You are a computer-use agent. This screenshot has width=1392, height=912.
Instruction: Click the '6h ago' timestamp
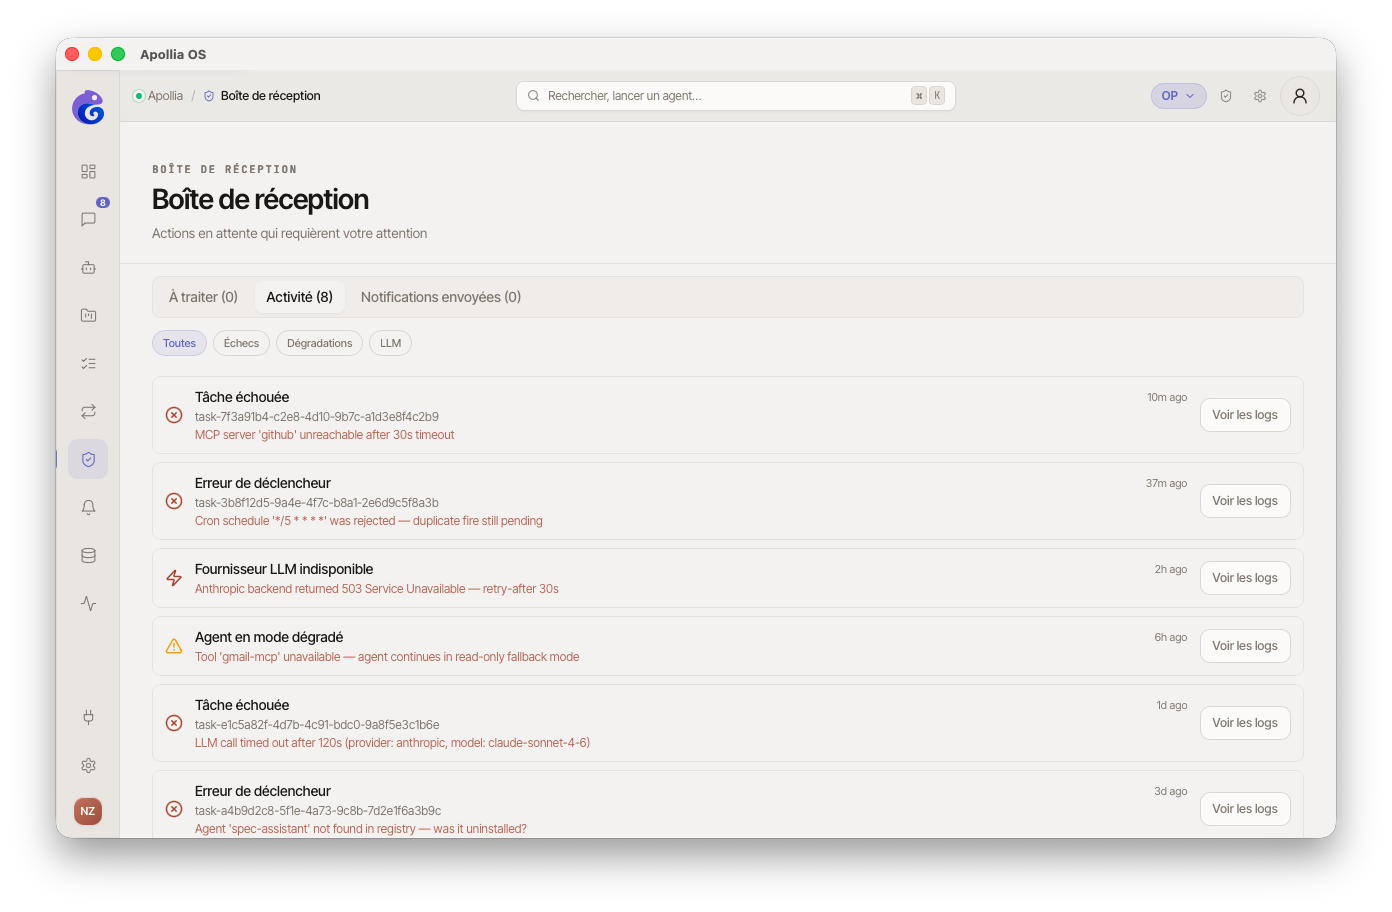tap(1171, 637)
